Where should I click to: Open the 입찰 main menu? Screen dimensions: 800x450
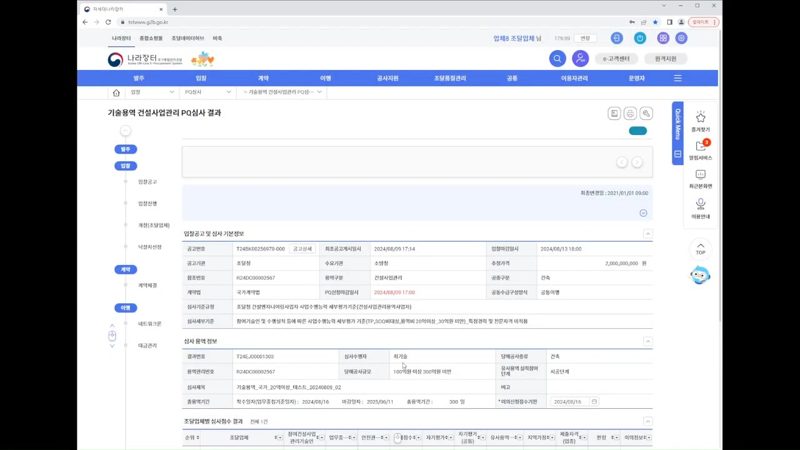click(201, 79)
